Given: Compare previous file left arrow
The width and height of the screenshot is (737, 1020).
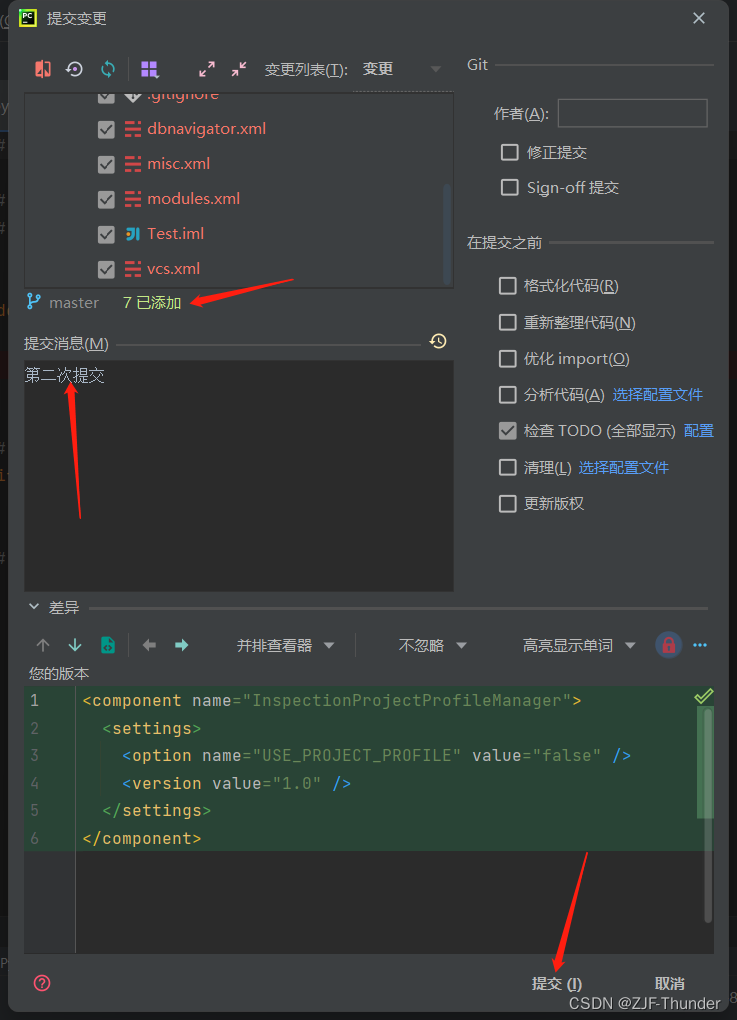Looking at the screenshot, I should (150, 645).
